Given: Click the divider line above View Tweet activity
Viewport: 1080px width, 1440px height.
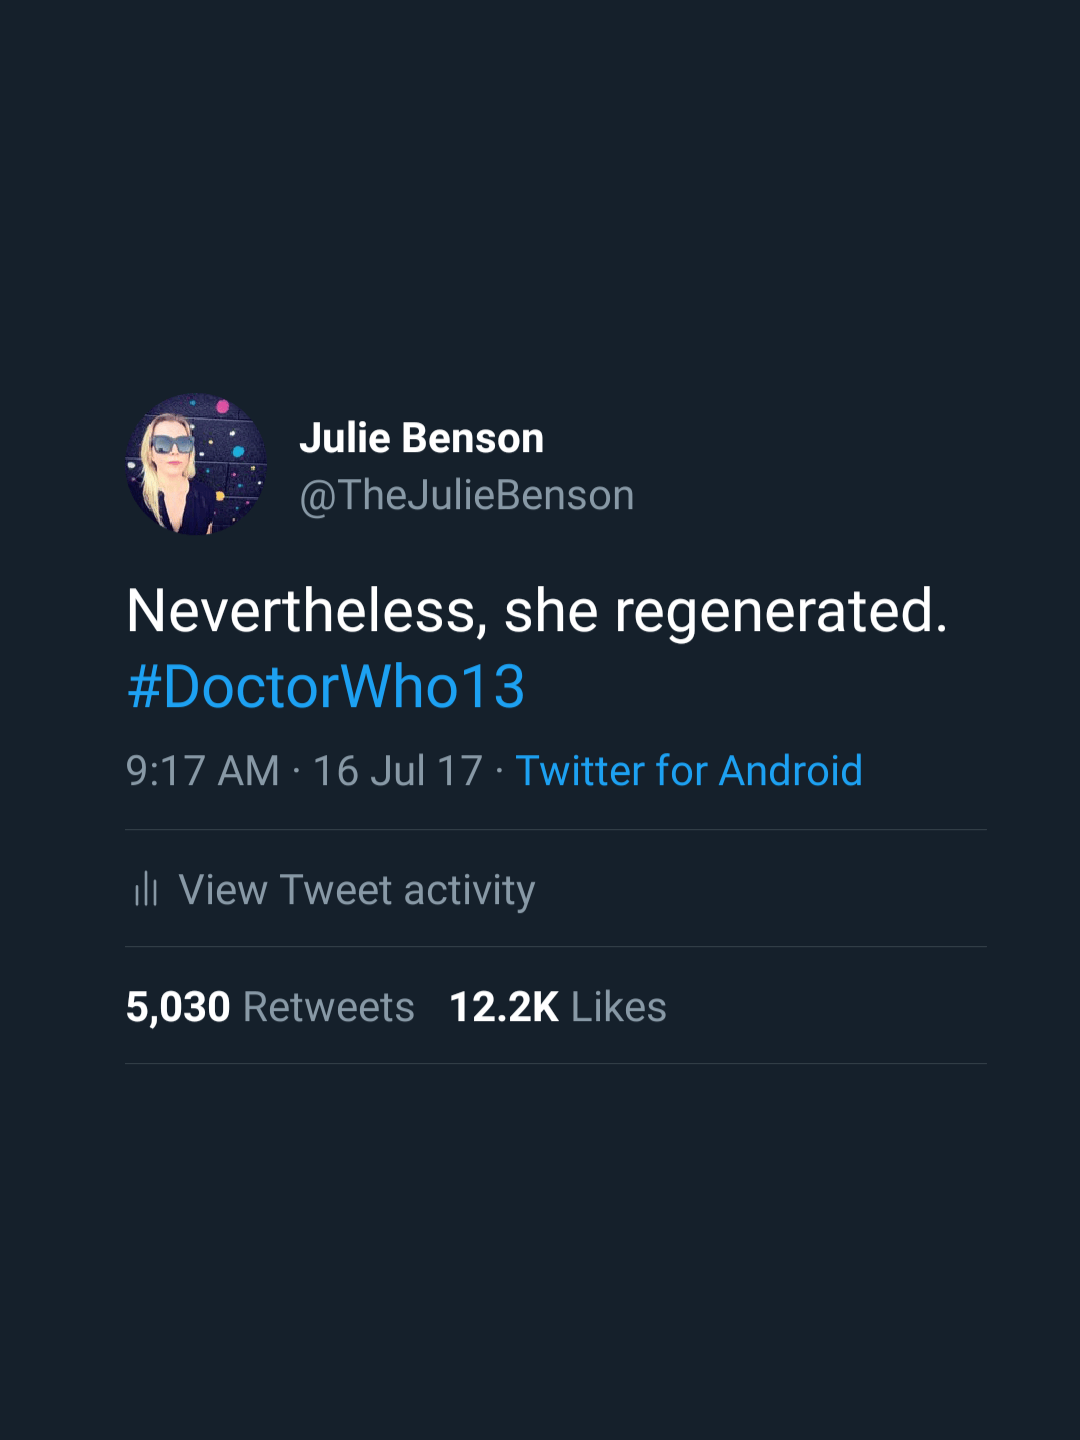Looking at the screenshot, I should (x=556, y=830).
